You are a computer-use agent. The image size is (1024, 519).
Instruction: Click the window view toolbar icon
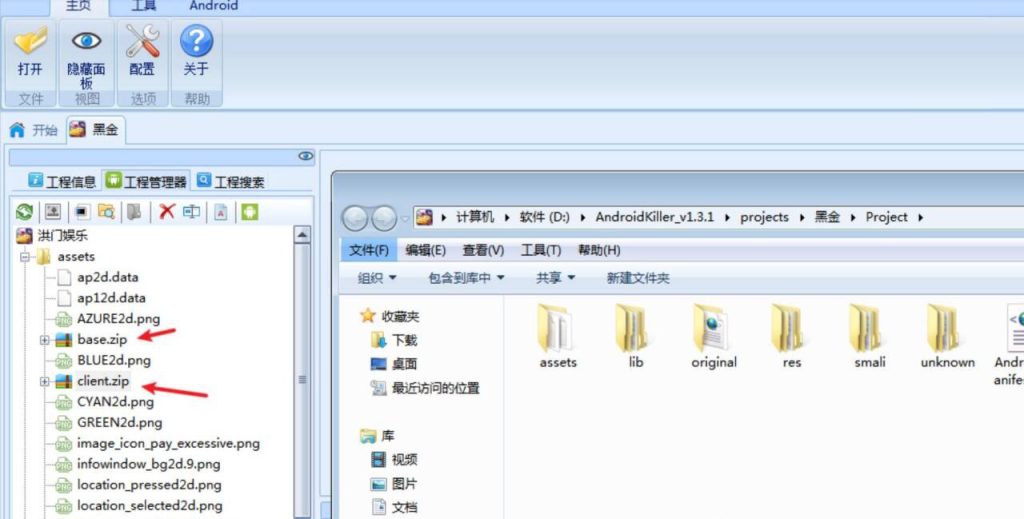click(82, 212)
